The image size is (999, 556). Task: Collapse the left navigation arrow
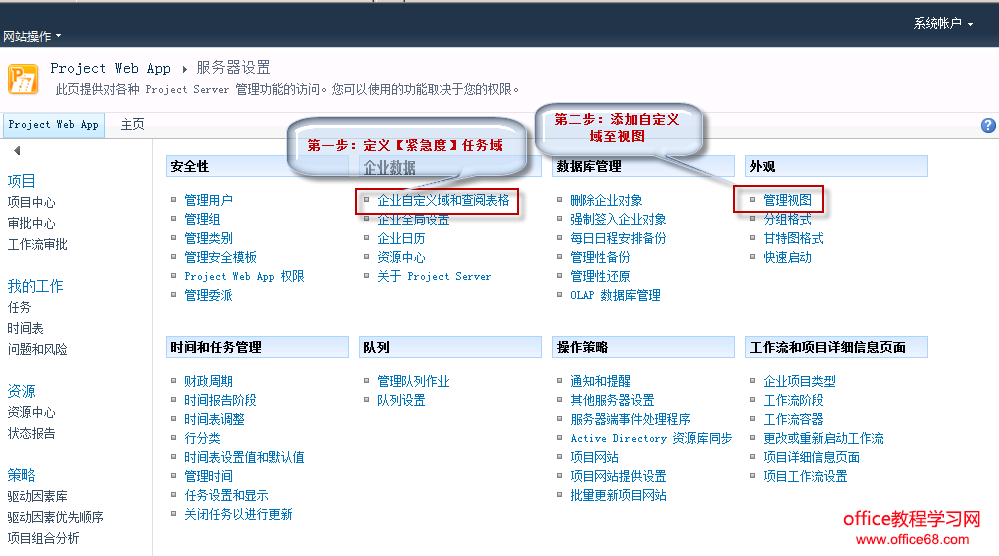pyautogui.click(x=17, y=151)
